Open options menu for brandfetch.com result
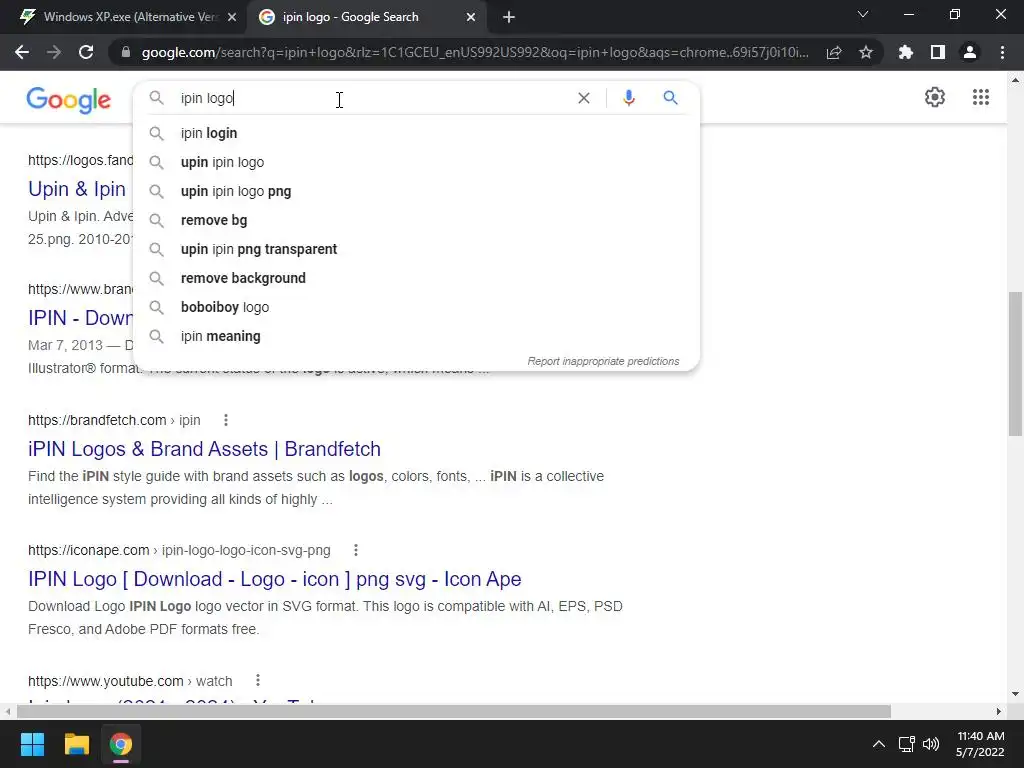This screenshot has height=768, width=1024. [x=226, y=420]
